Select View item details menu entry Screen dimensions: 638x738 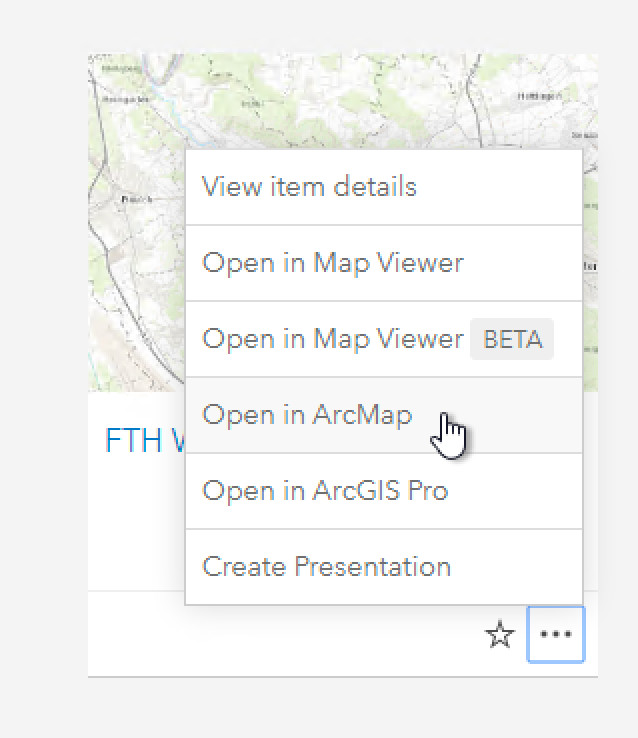click(384, 187)
